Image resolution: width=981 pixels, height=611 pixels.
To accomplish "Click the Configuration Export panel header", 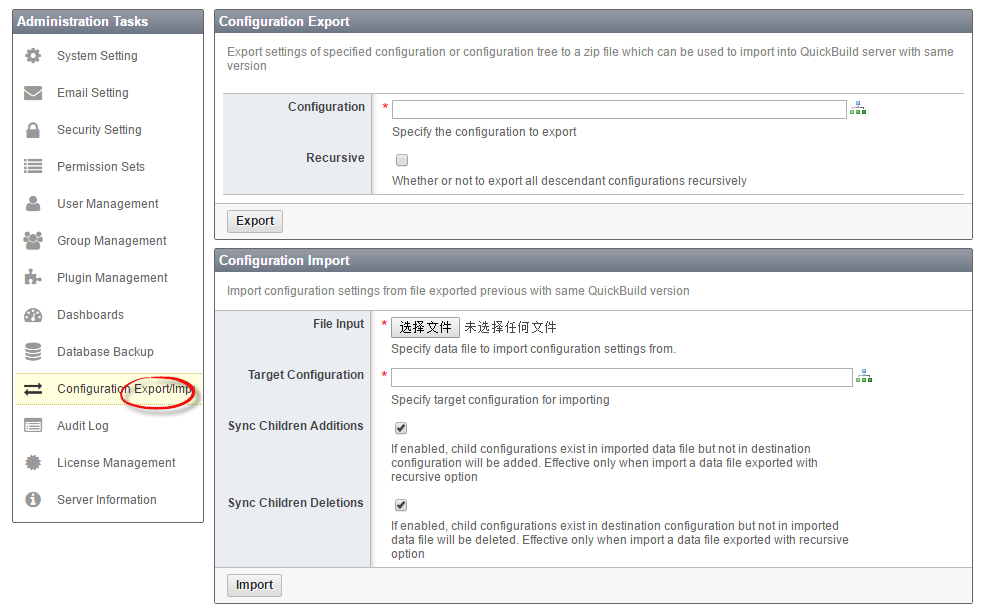I will (x=593, y=21).
